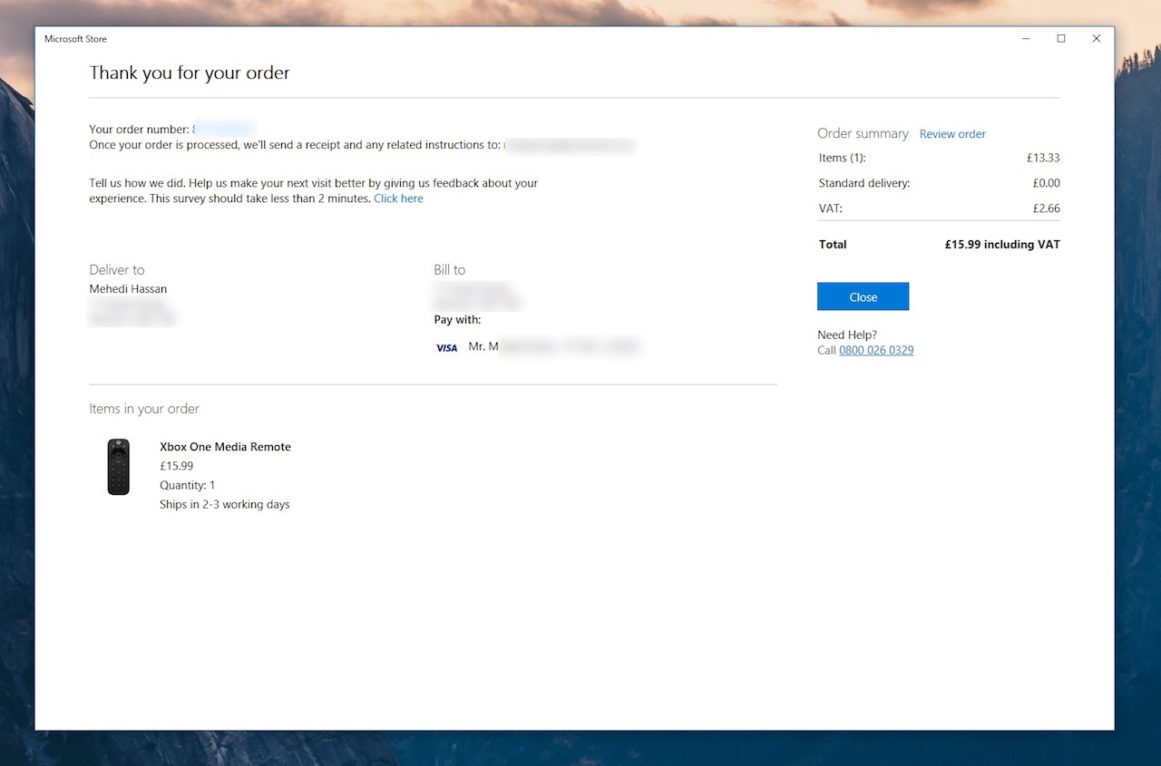The height and width of the screenshot is (766, 1161).
Task: Click the Ships in 2-3 working days text
Action: tap(224, 505)
